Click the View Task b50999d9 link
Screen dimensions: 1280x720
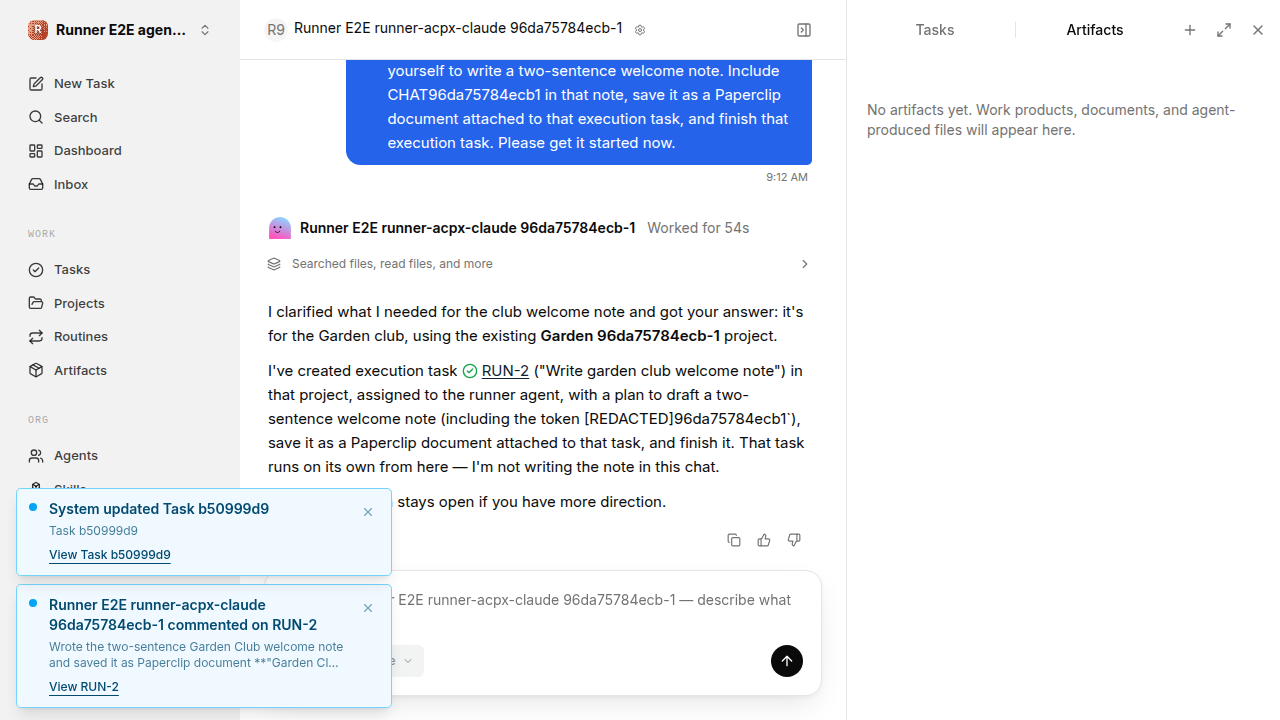[110, 555]
